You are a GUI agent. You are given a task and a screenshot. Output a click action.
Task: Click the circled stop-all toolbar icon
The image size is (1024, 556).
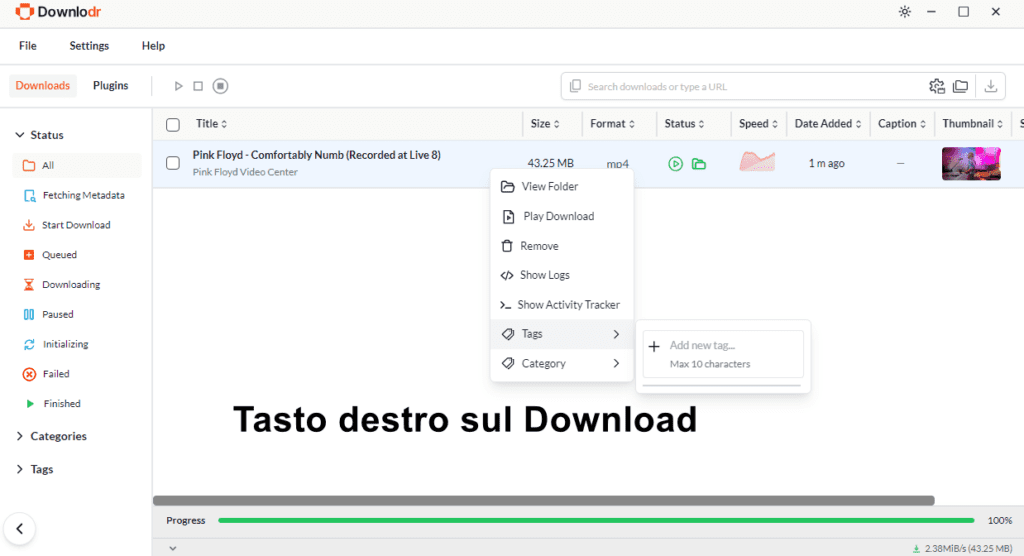(220, 86)
